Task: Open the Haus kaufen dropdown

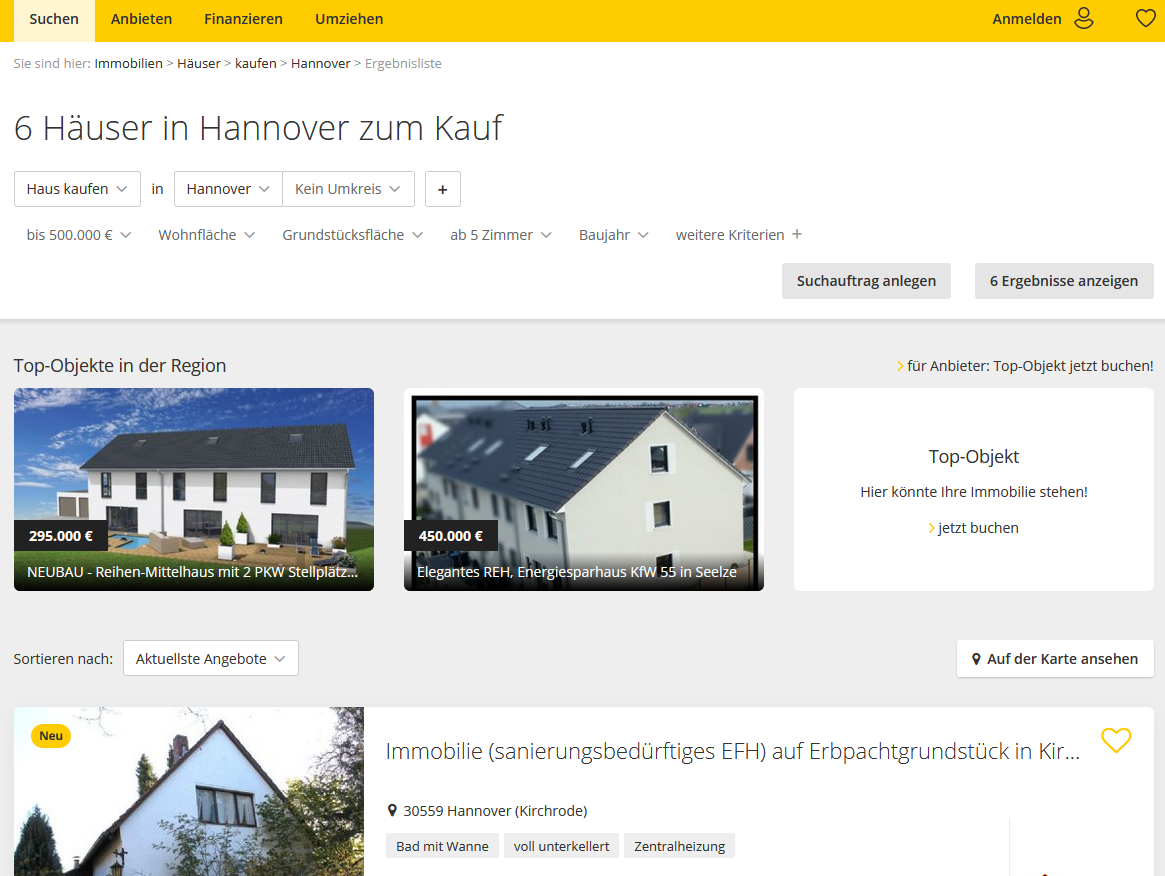Action: (77, 189)
